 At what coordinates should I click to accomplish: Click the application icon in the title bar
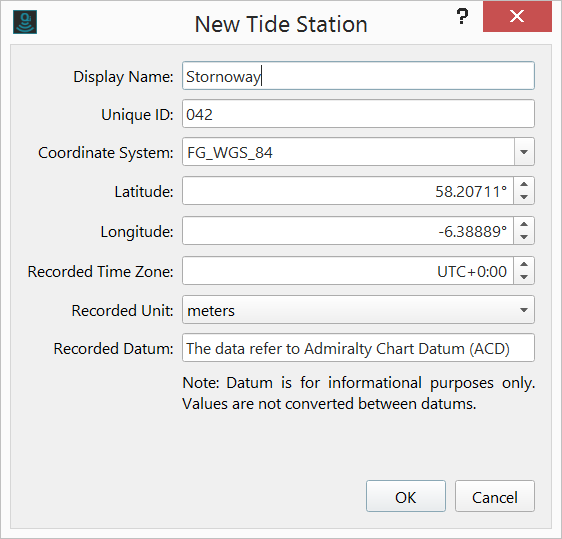[x=25, y=22]
